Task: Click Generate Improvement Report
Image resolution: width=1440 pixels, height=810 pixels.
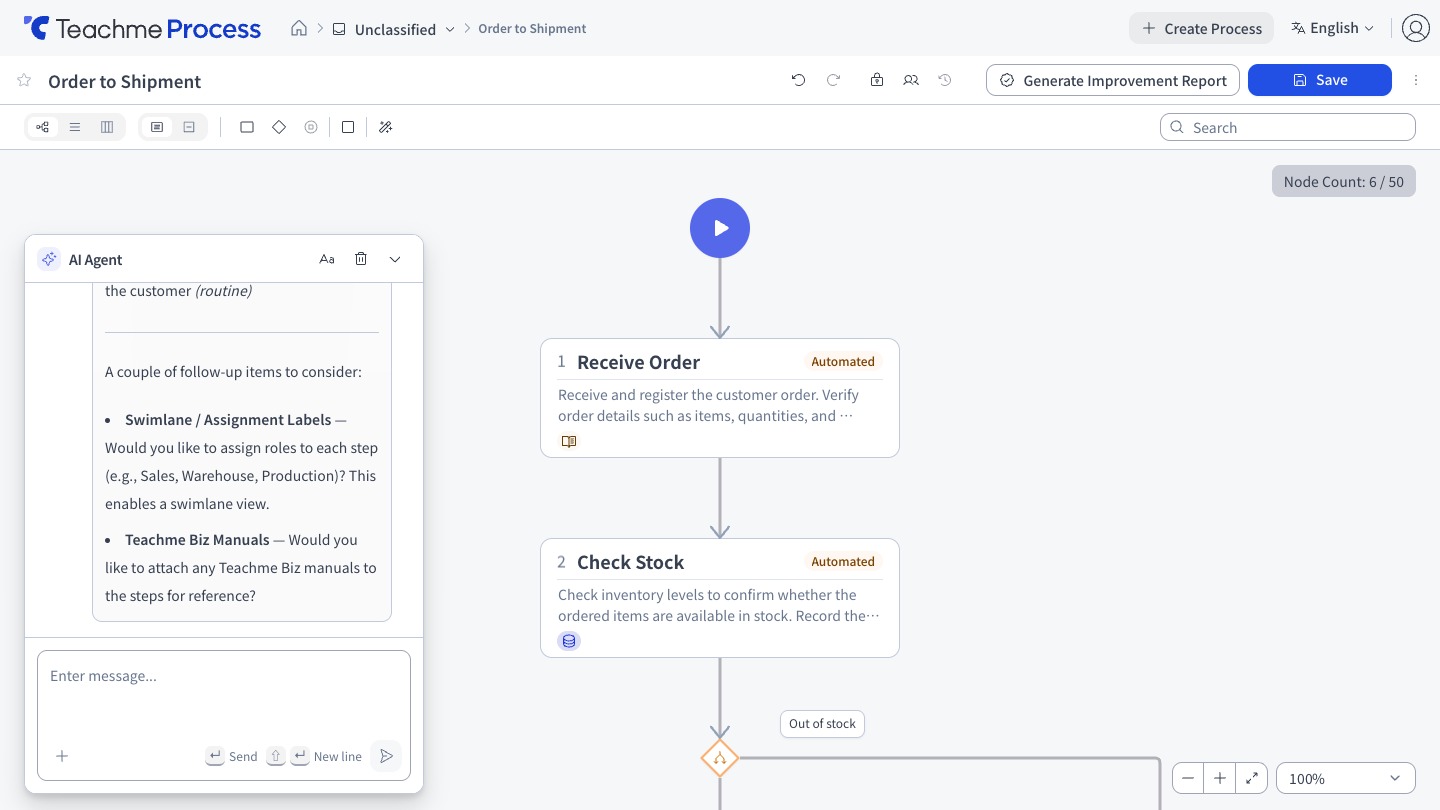Action: 1113,80
